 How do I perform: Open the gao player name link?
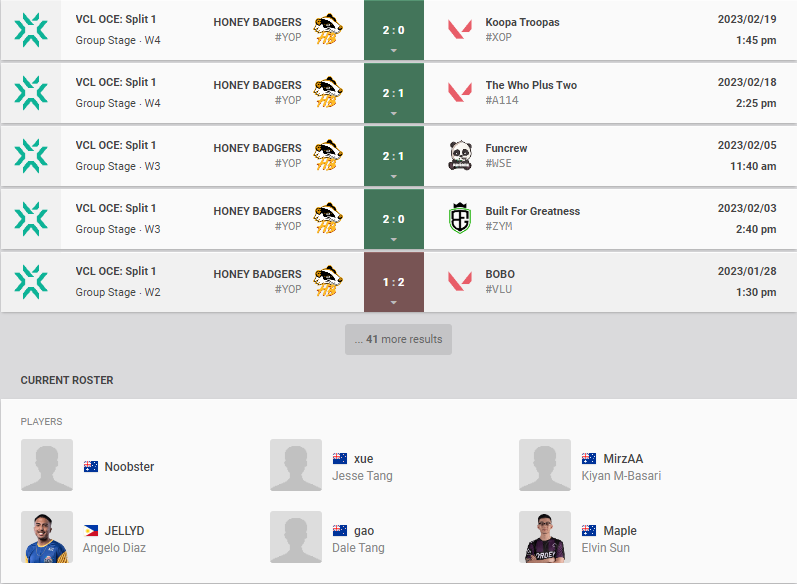pos(364,531)
